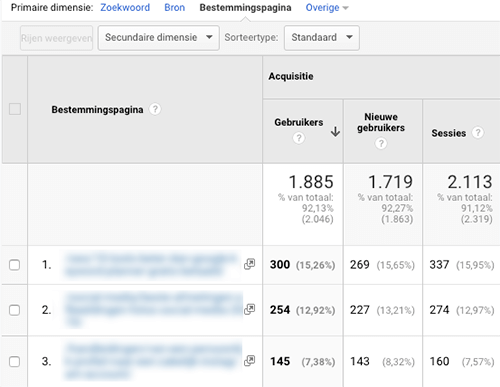Click the Bestemmingspagina column header
This screenshot has height=387, width=500.
tap(97, 109)
